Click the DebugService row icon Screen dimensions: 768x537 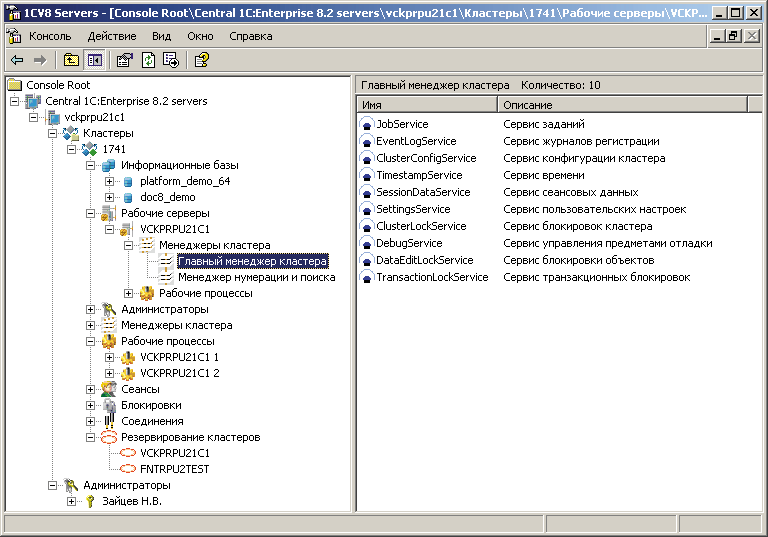(367, 243)
